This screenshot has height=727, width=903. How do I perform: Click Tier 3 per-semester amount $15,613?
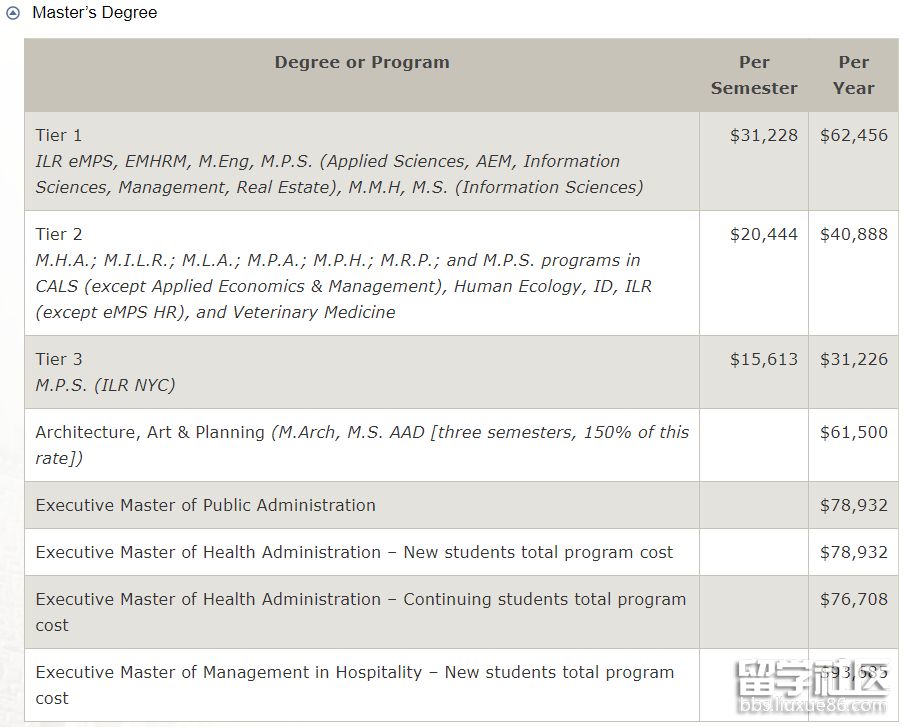coord(764,359)
